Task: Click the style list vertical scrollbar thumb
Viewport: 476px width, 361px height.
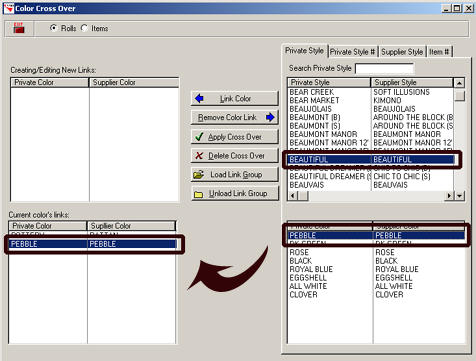Action: coord(460,96)
